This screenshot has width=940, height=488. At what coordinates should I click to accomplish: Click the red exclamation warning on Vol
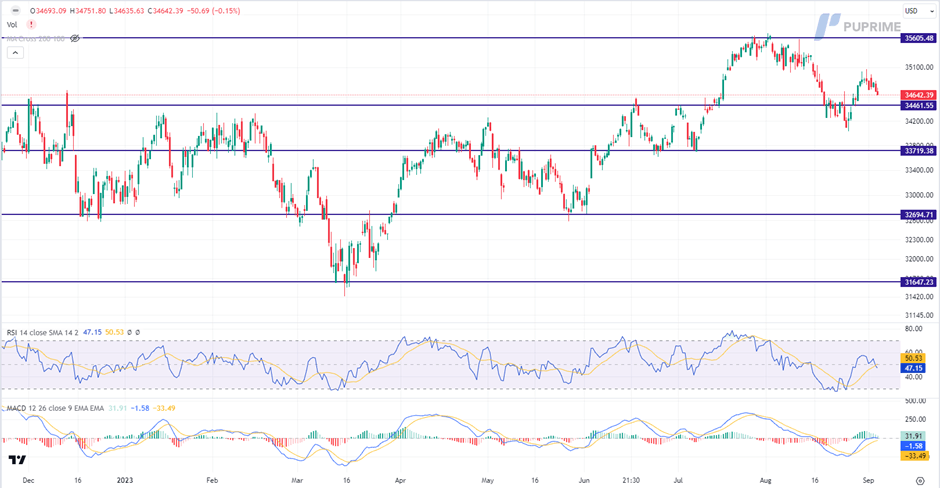tap(31, 25)
